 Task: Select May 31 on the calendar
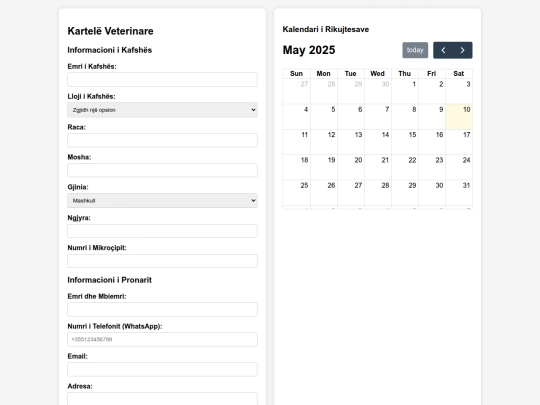(x=459, y=193)
